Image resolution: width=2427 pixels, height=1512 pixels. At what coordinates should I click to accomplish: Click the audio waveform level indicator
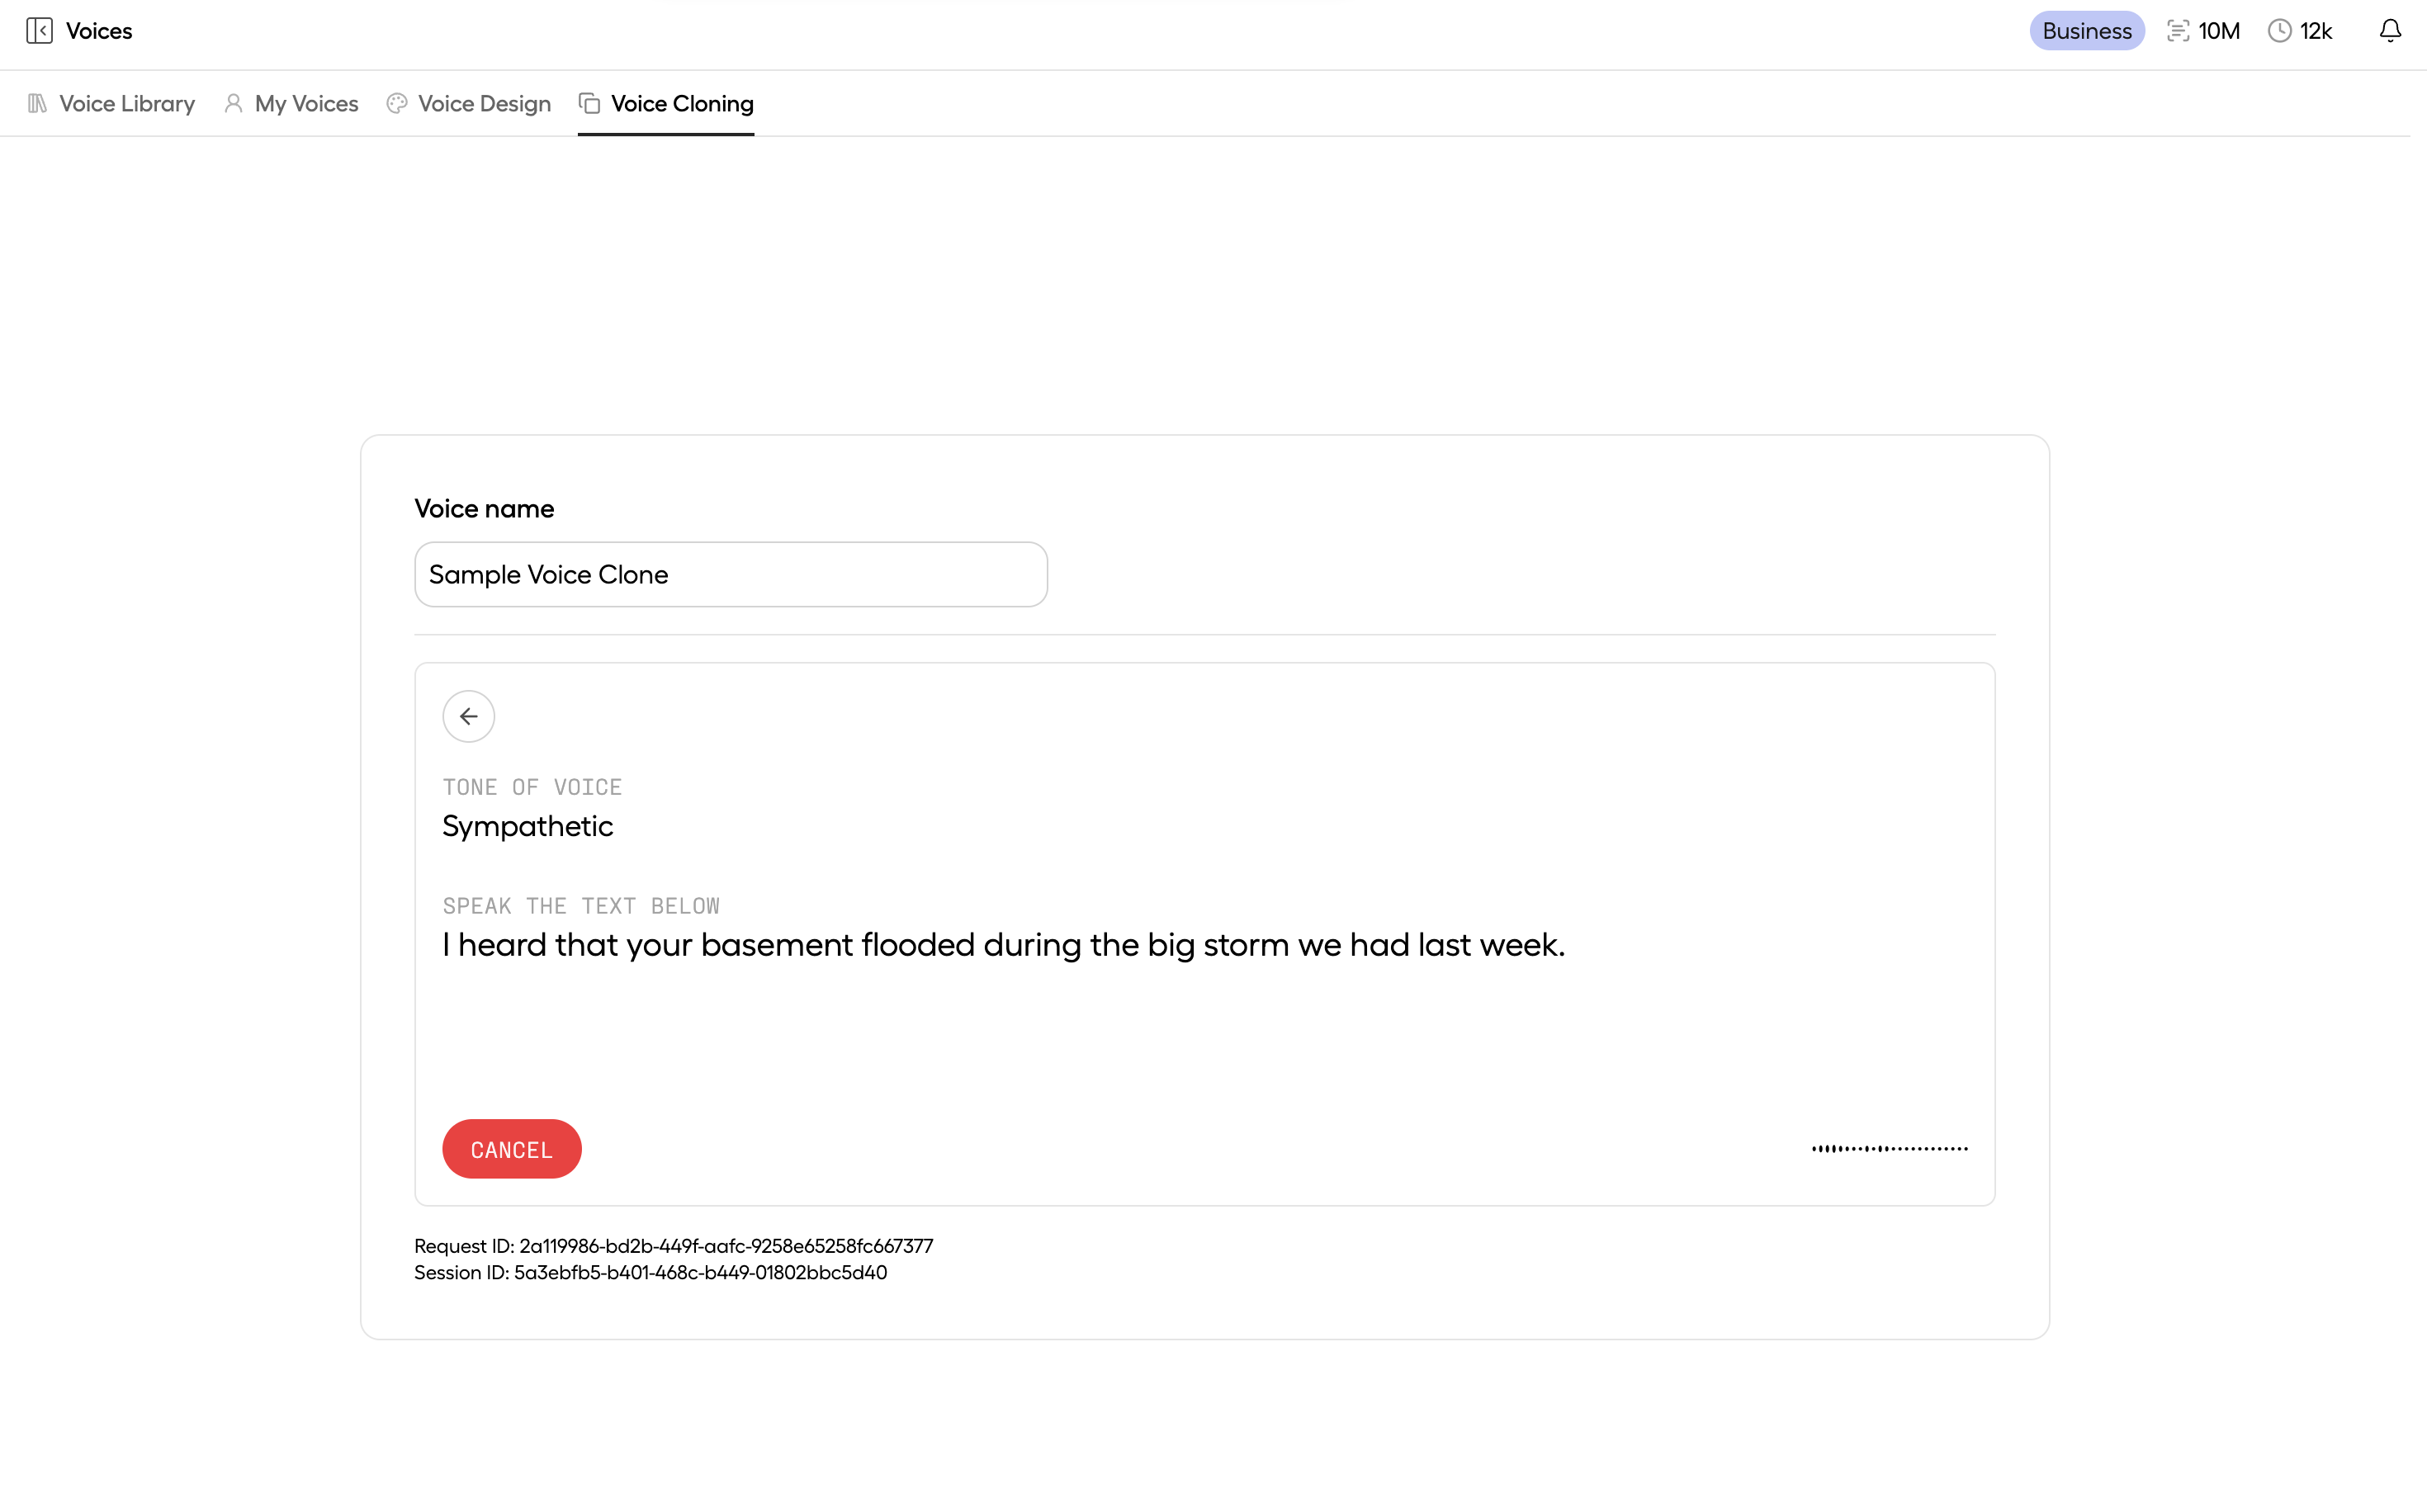point(1889,1149)
